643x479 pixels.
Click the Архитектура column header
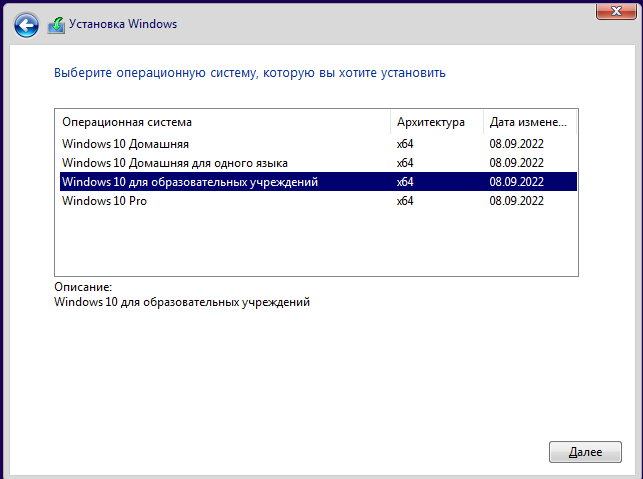tap(437, 122)
